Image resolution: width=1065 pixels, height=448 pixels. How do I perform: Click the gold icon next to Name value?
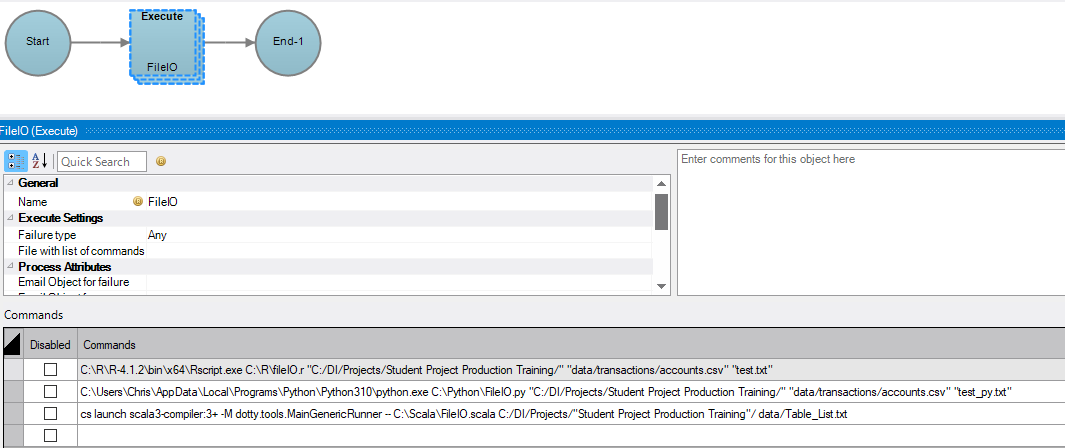138,202
